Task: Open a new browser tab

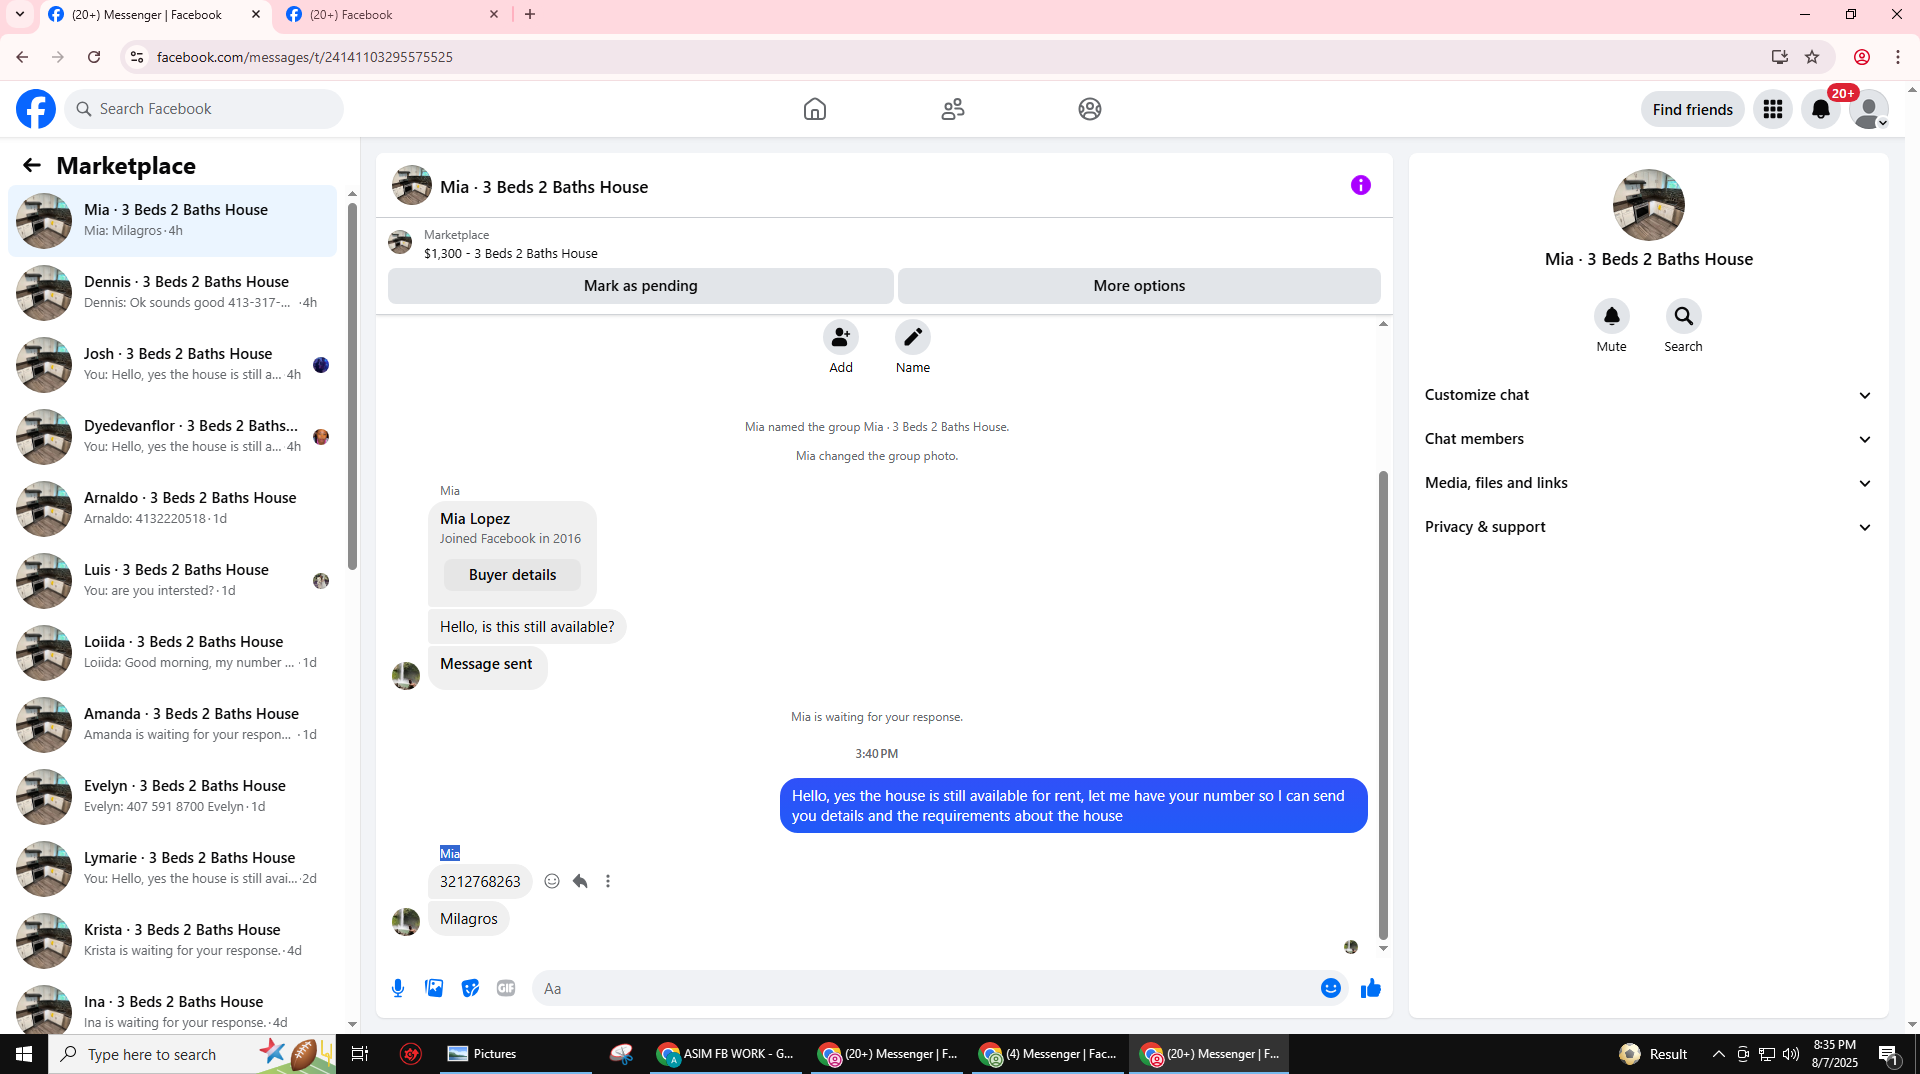Action: [530, 14]
